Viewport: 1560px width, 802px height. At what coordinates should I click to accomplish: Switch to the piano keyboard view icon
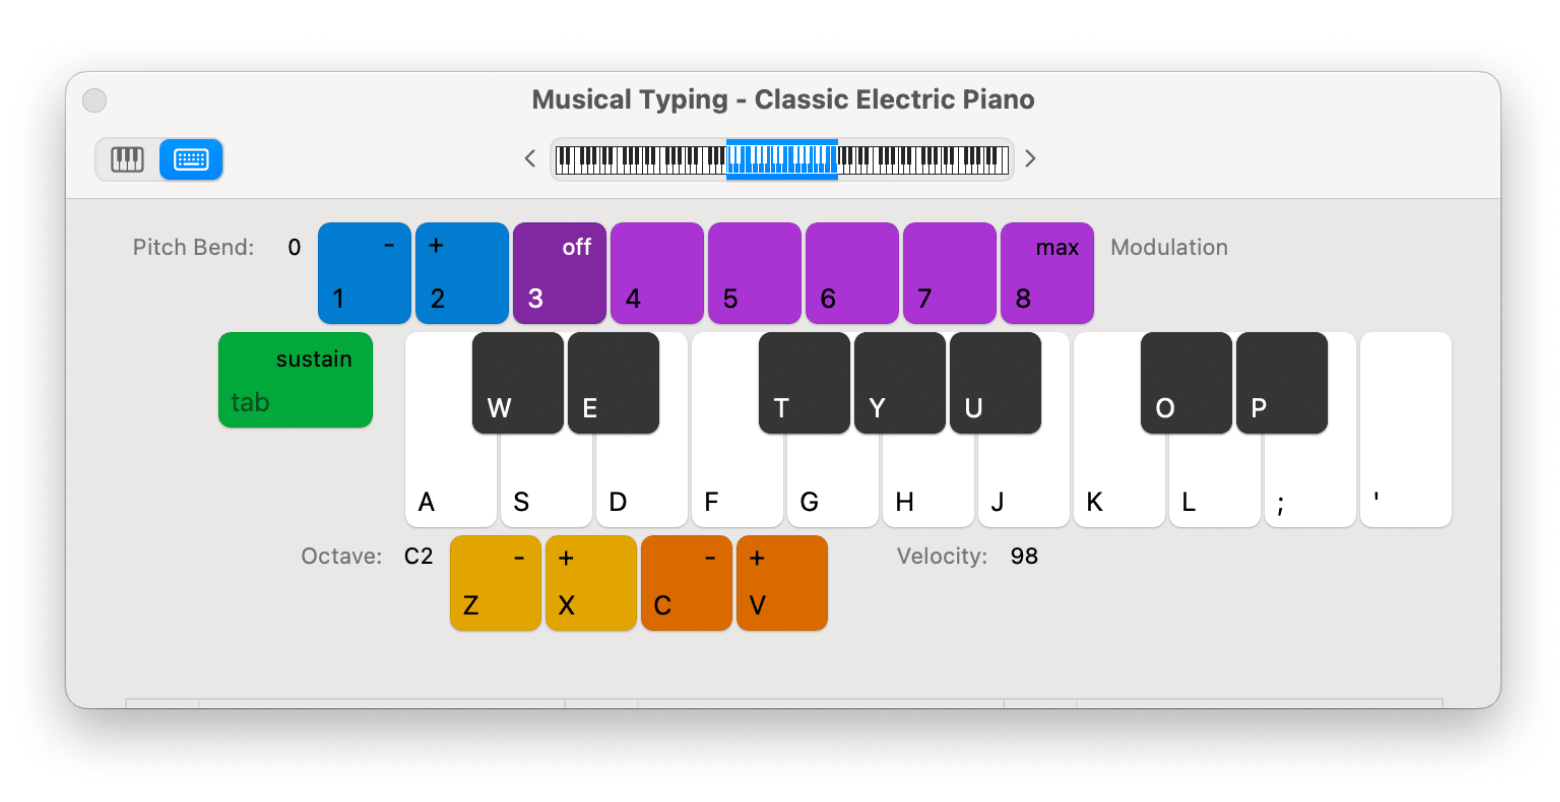click(x=127, y=160)
